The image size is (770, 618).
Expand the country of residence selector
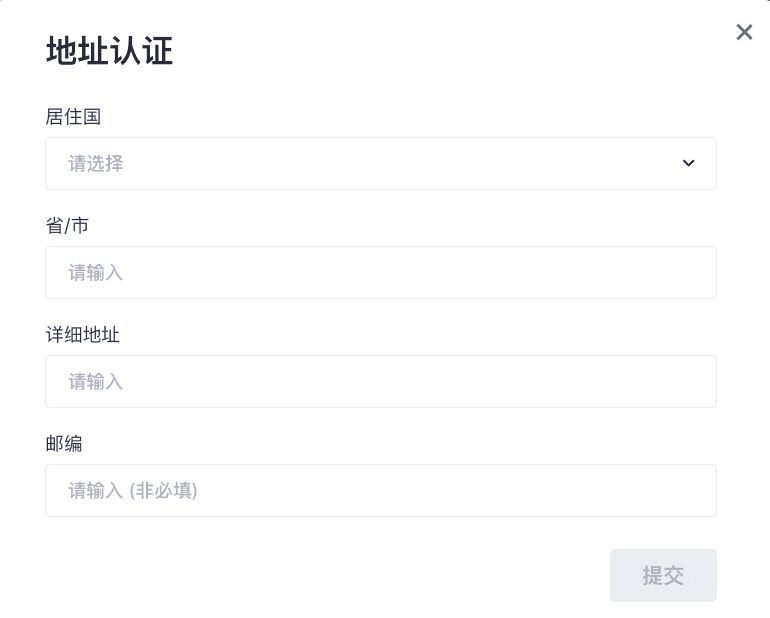(380, 163)
